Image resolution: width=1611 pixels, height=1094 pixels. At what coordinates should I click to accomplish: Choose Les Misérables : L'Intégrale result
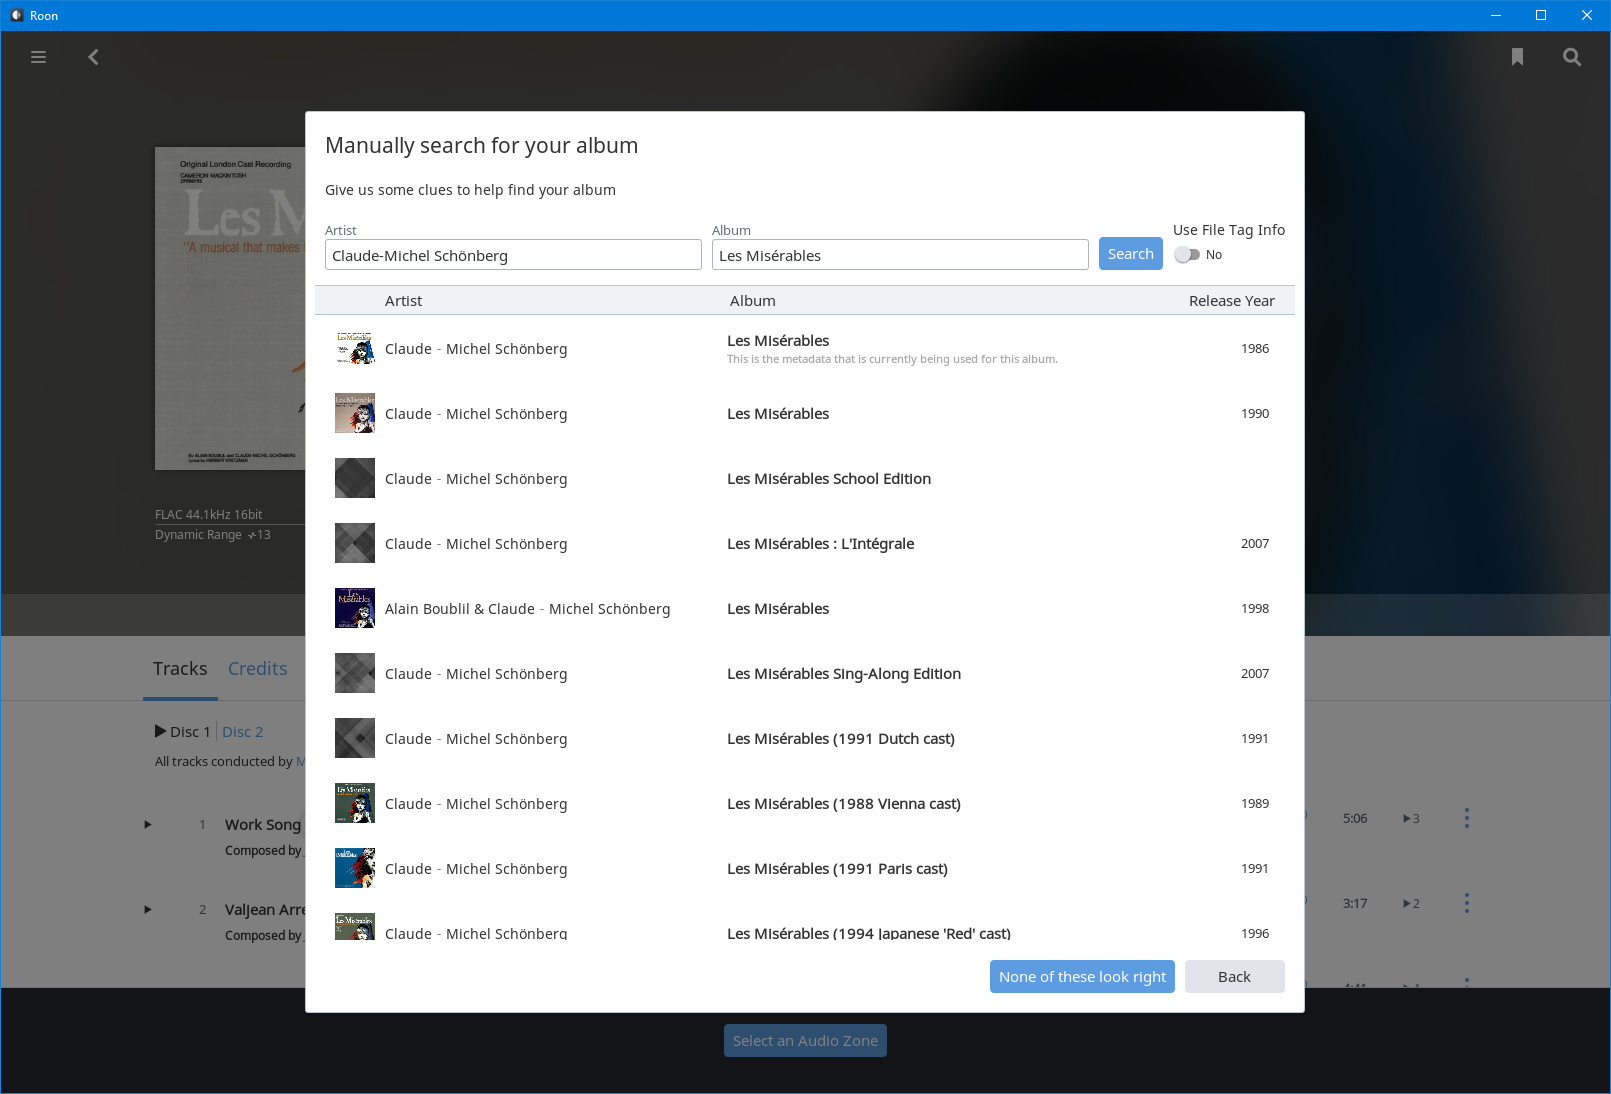point(805,543)
